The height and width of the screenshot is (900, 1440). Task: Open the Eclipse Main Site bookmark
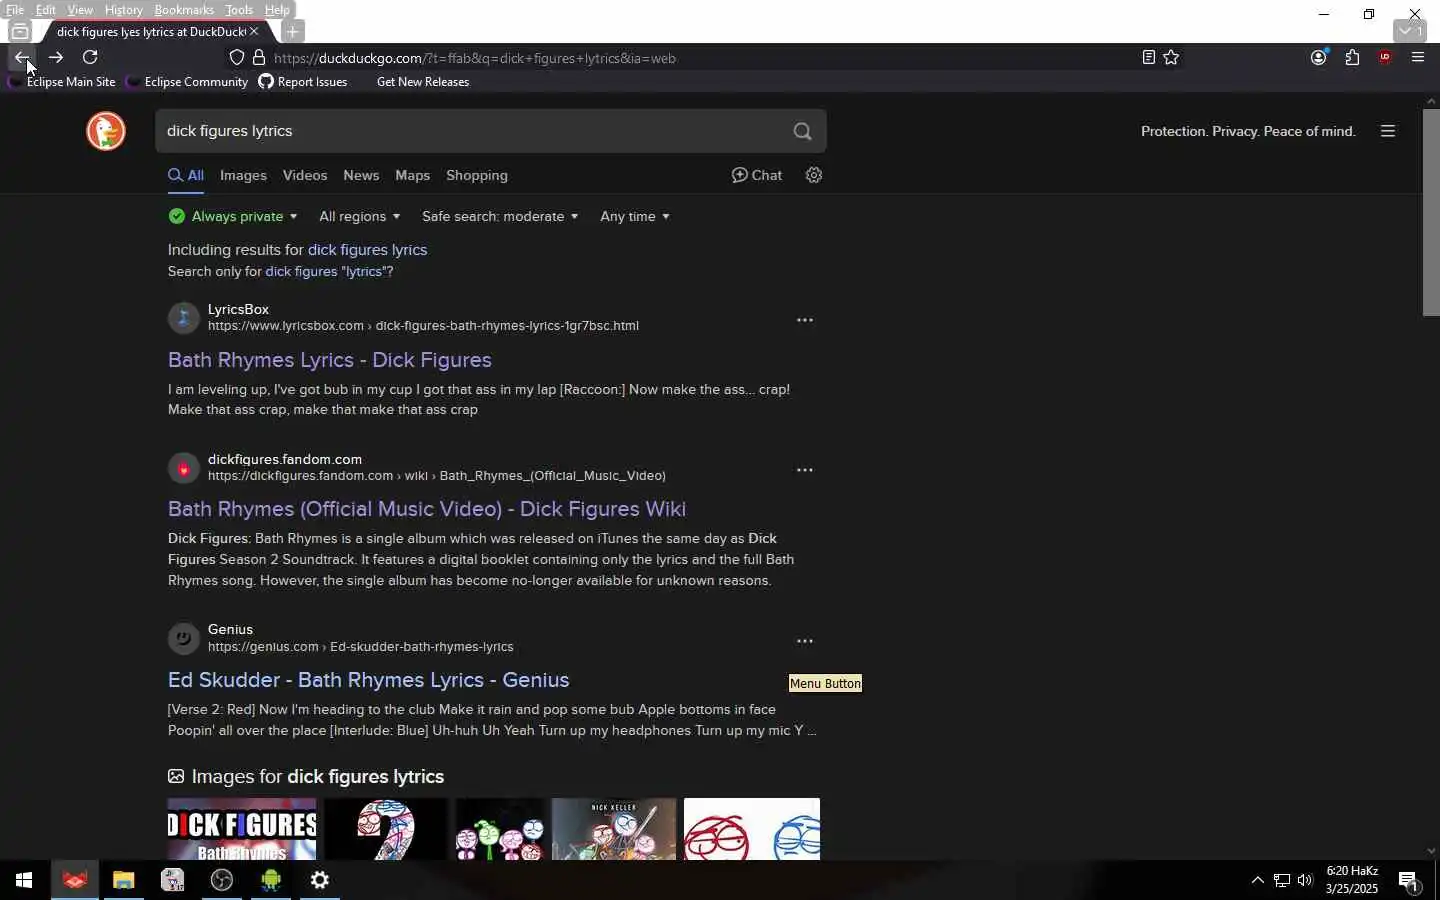click(62, 82)
